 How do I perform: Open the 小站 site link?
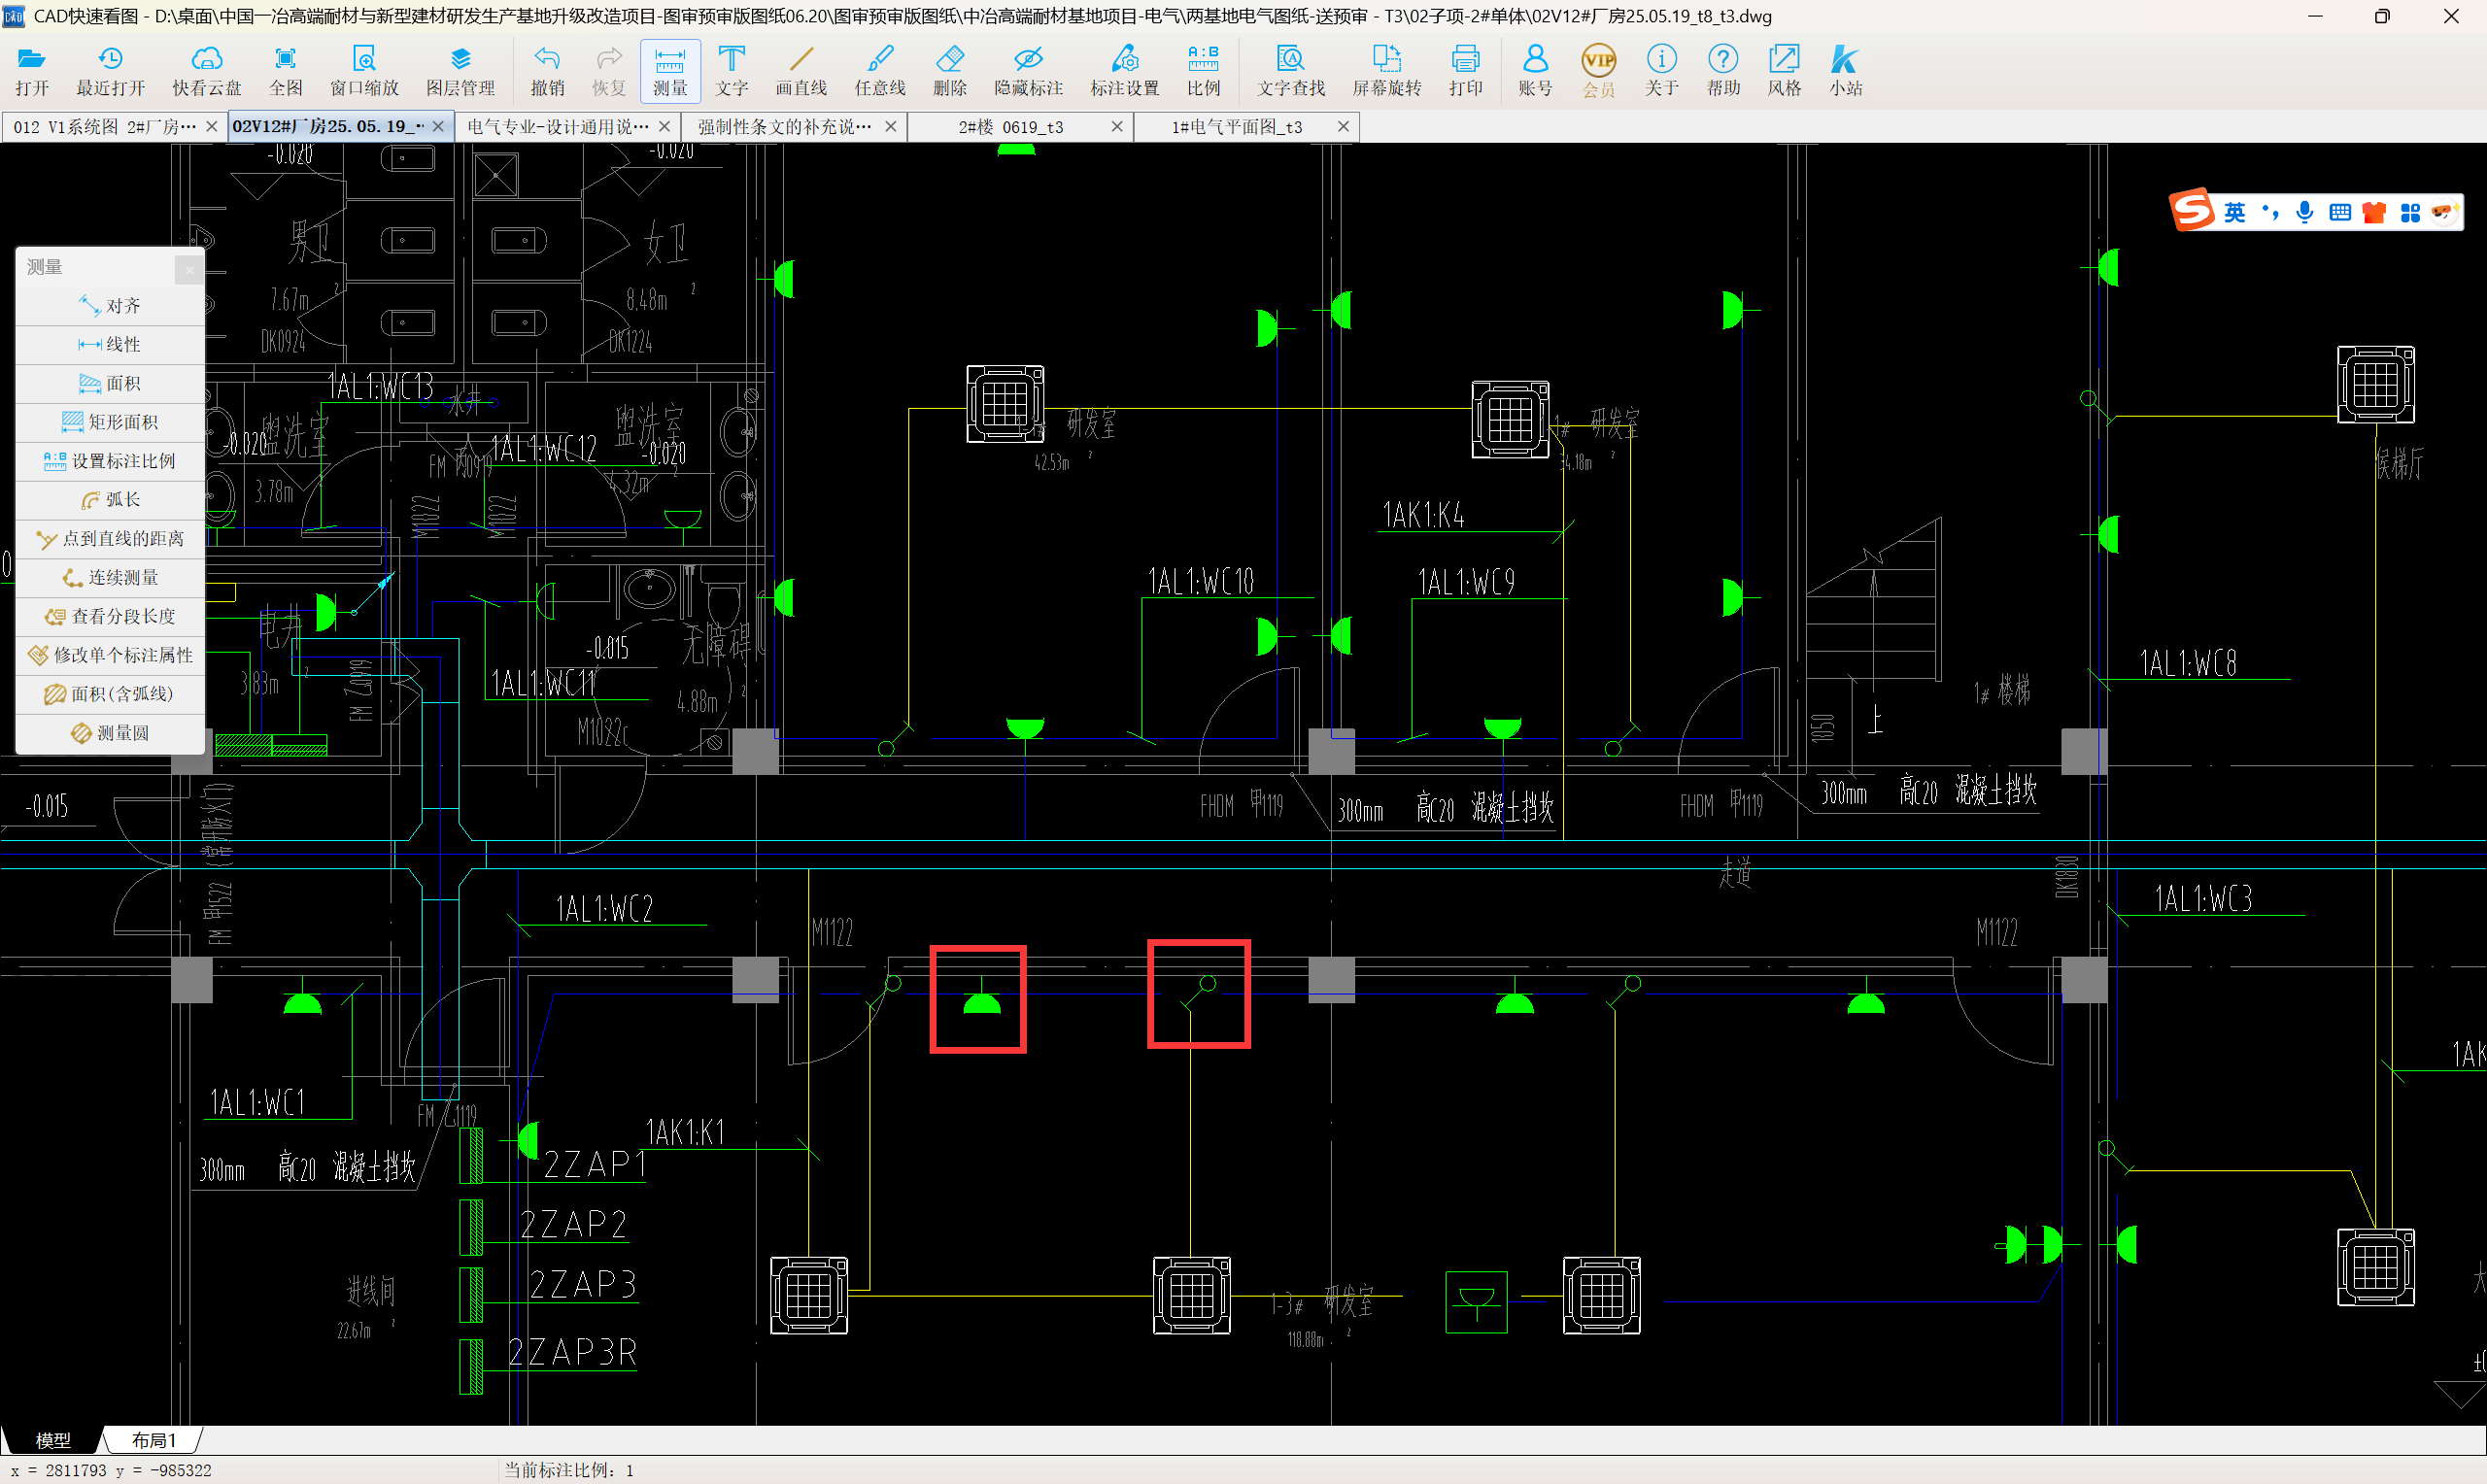(x=1845, y=72)
